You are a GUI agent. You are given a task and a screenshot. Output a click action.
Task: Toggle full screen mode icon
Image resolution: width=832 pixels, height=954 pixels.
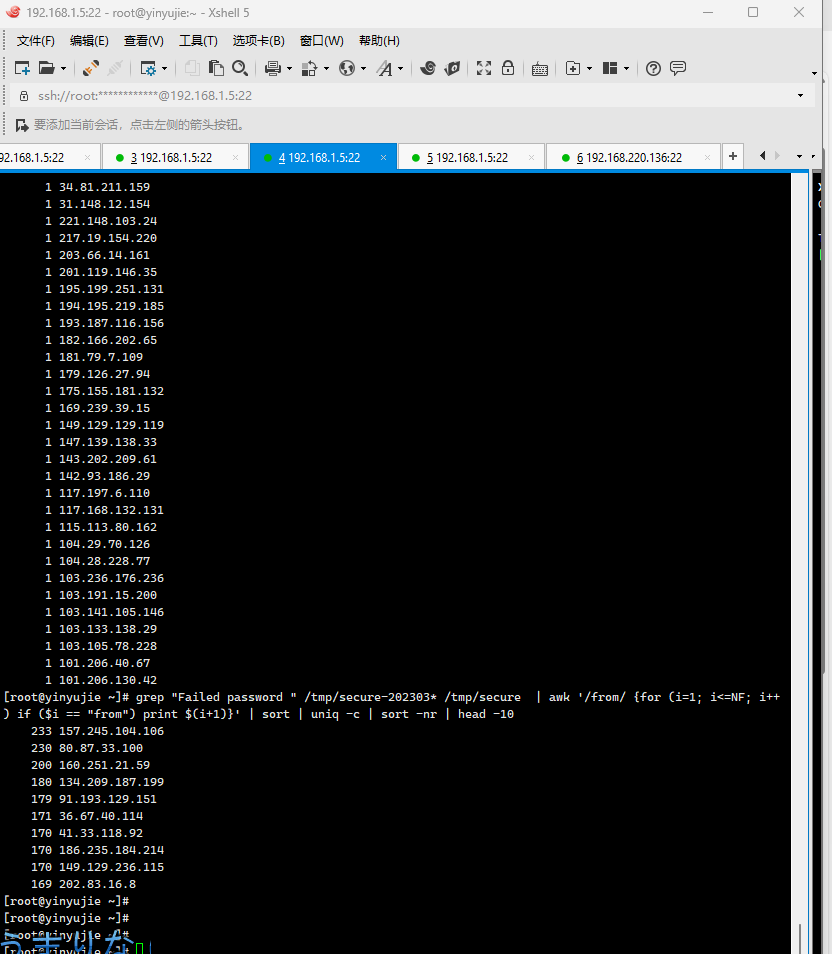pos(484,68)
